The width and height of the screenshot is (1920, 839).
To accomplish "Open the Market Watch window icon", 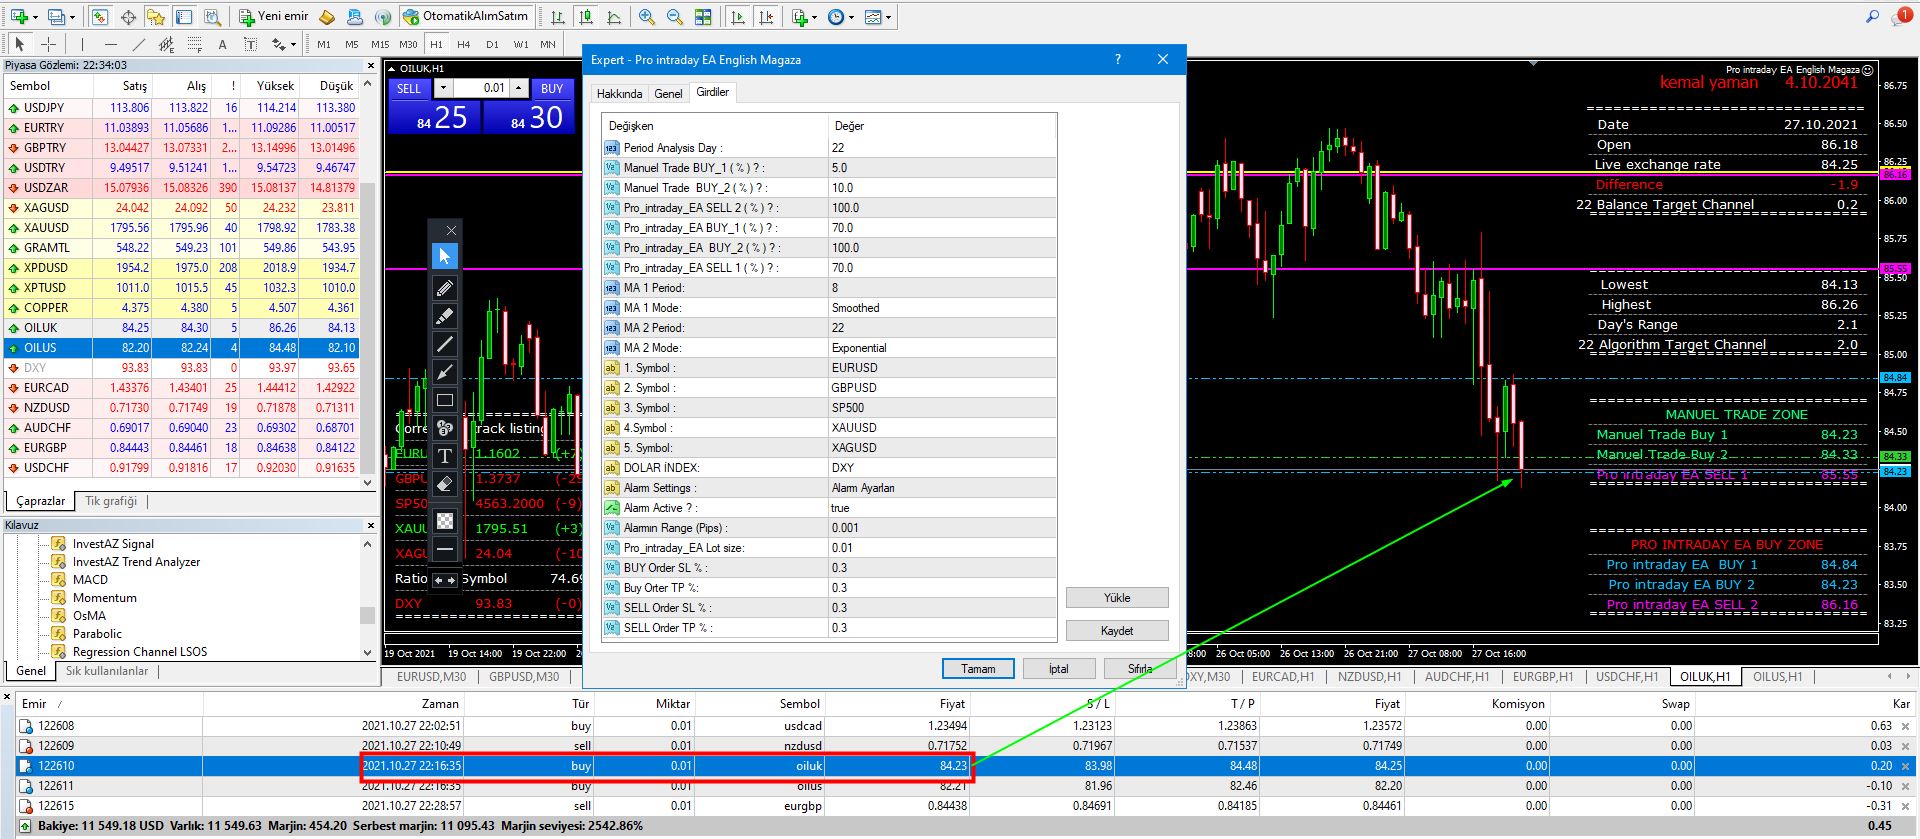I will coord(100,17).
